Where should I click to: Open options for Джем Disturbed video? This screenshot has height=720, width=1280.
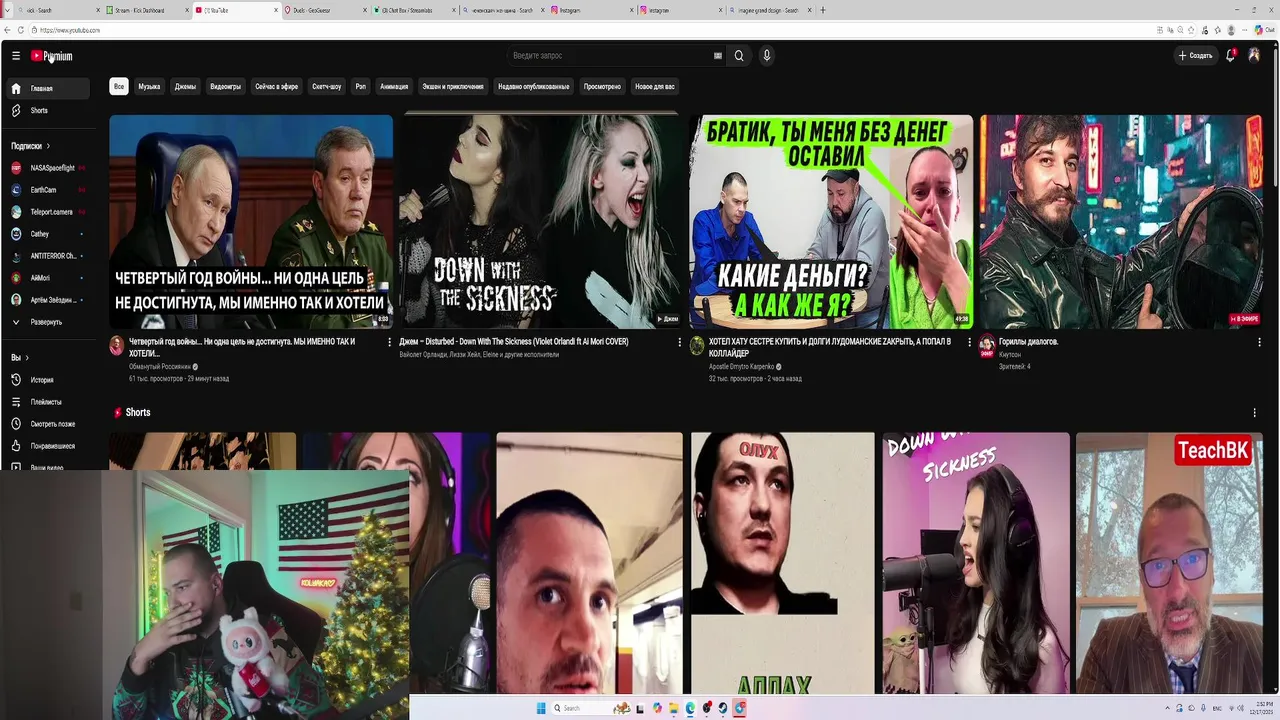pos(679,342)
